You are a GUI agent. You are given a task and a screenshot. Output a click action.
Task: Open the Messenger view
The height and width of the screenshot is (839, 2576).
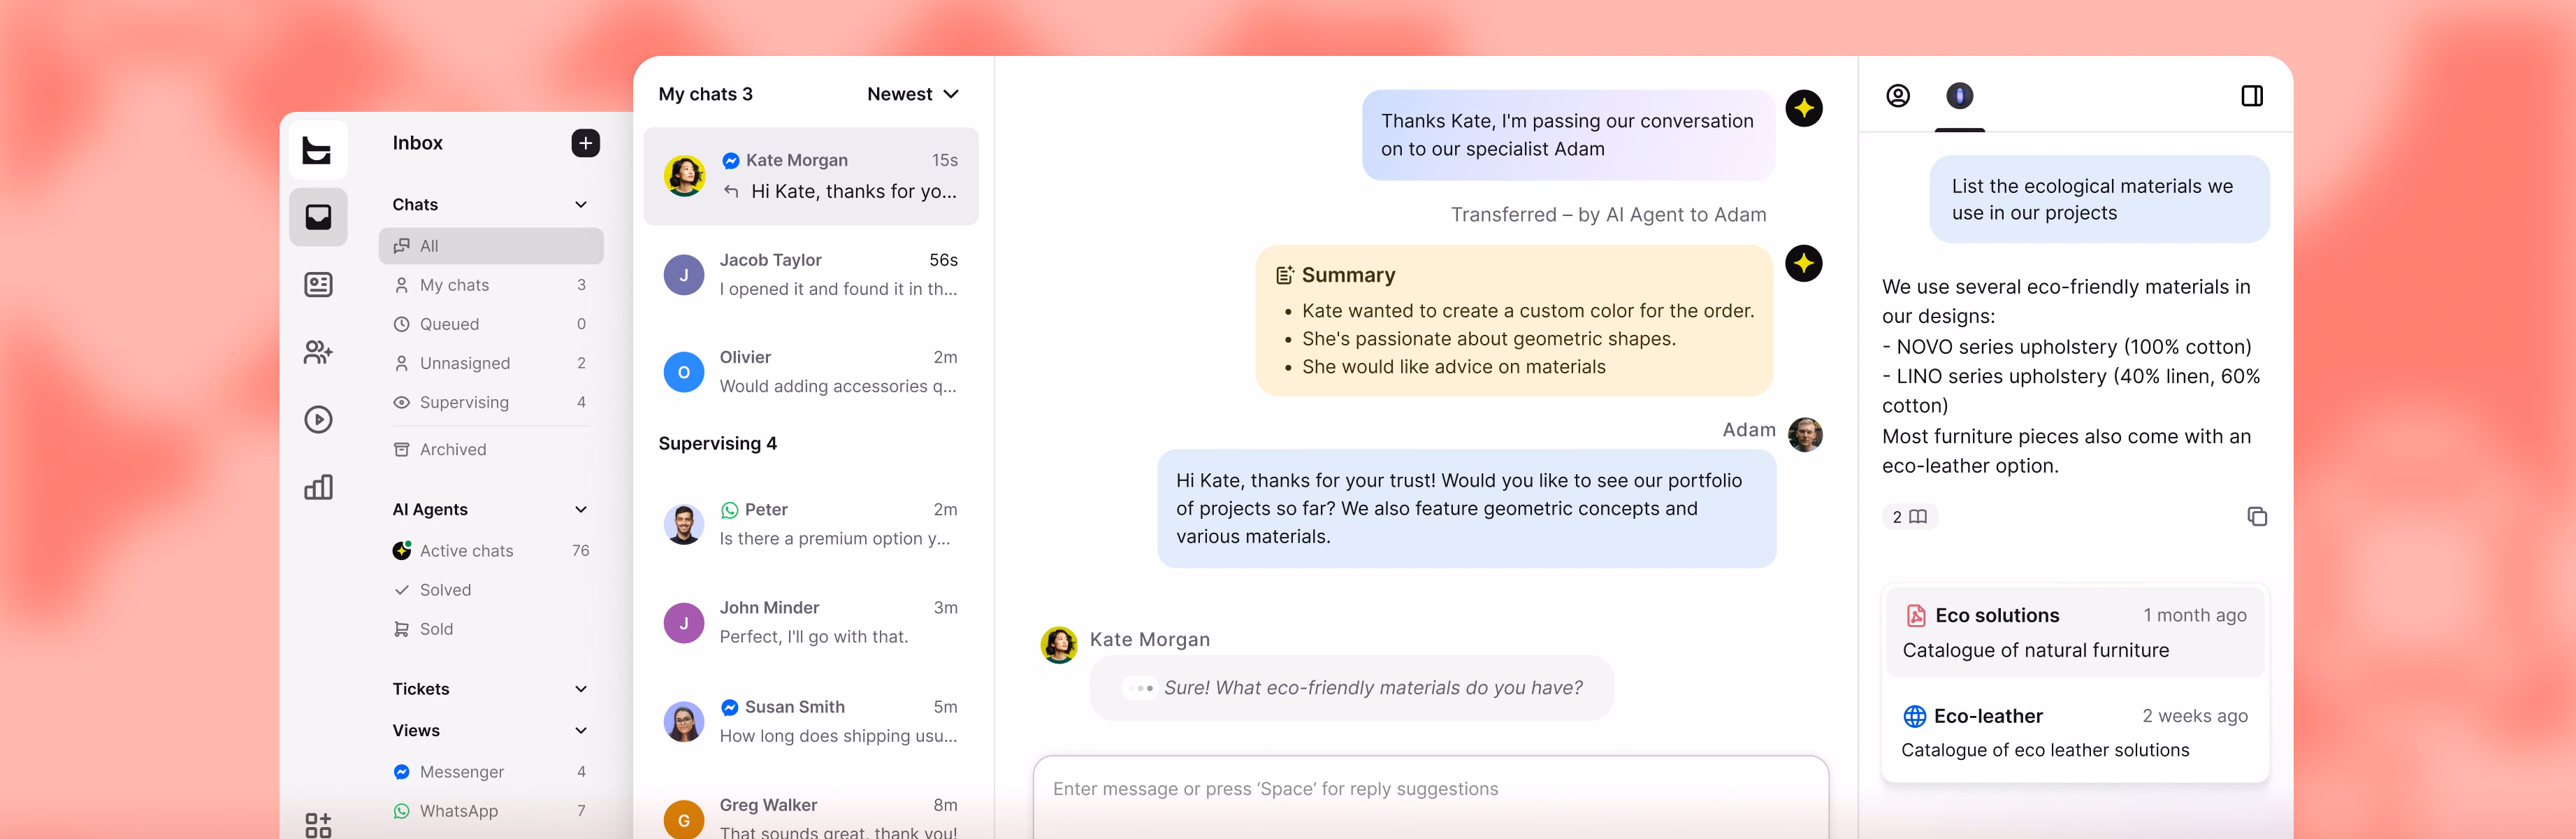tap(491, 772)
